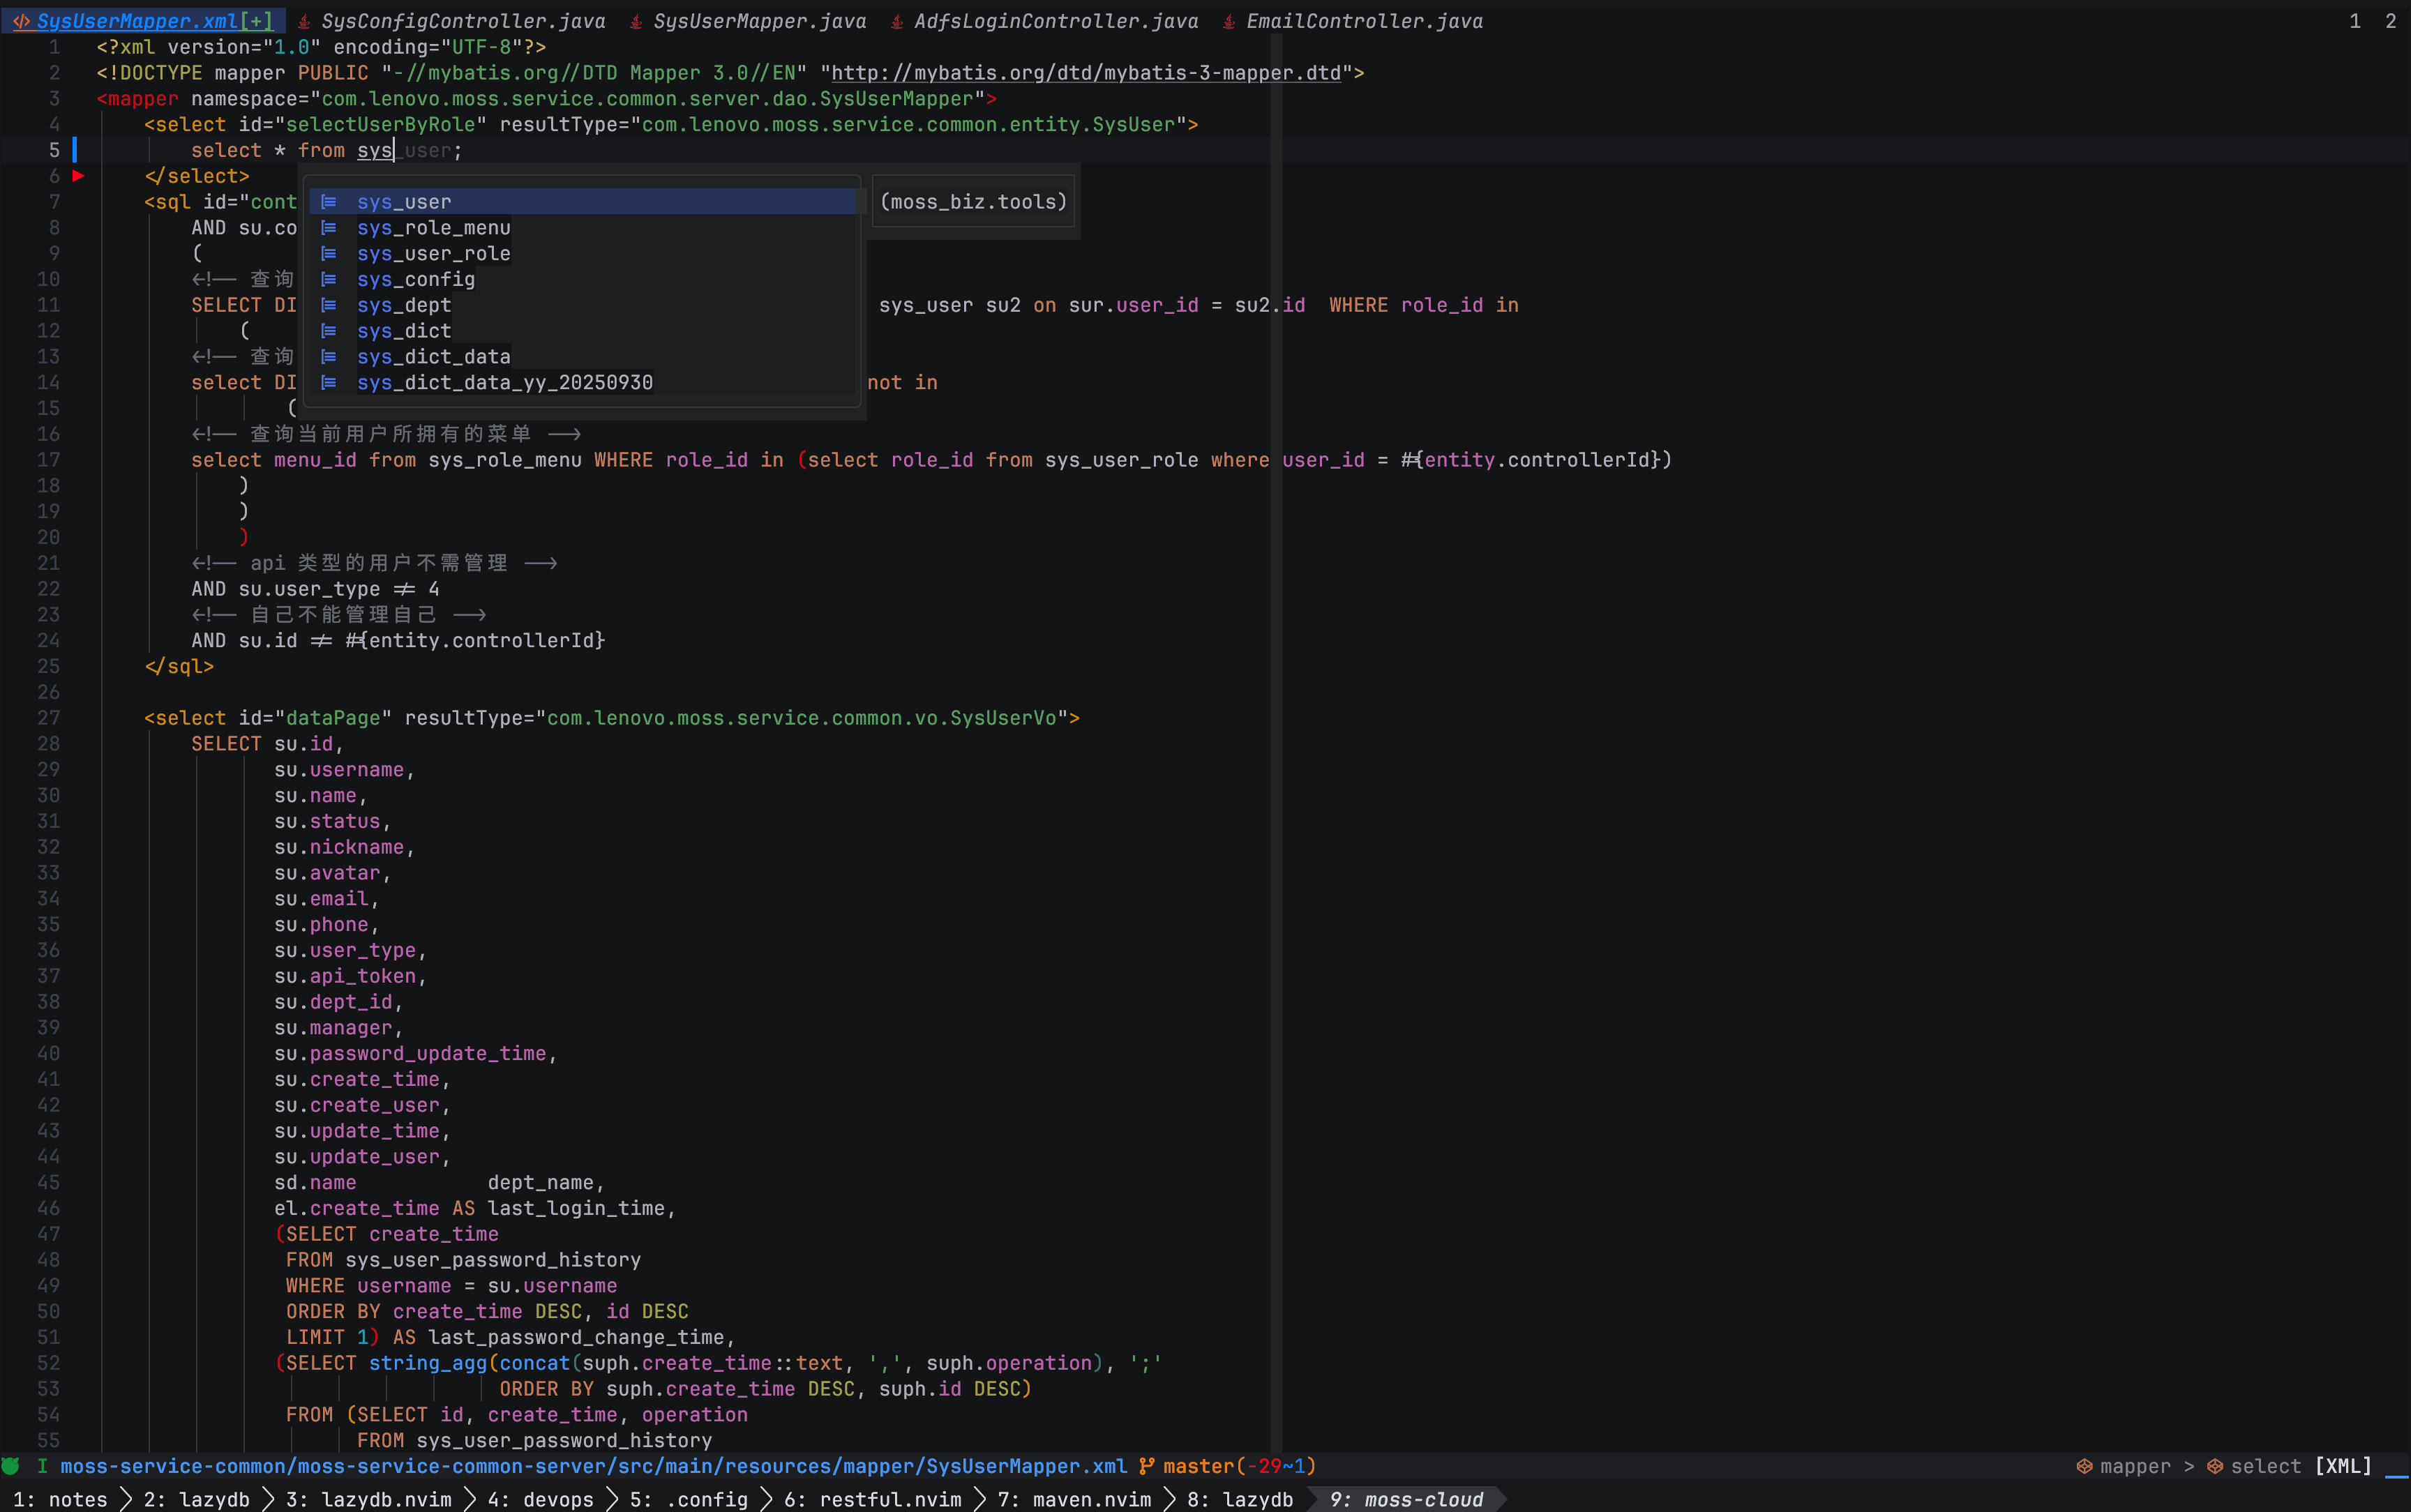Select sys_role_menu completion item

tap(582, 227)
